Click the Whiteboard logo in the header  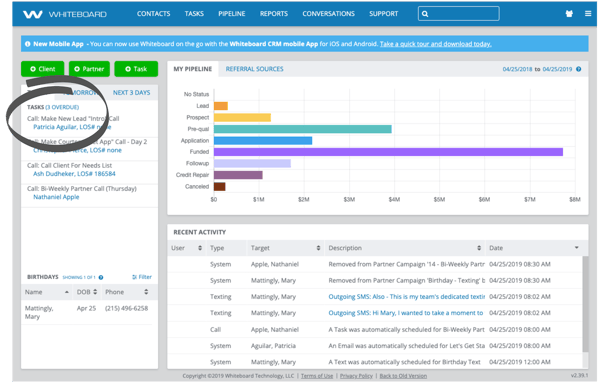click(65, 14)
